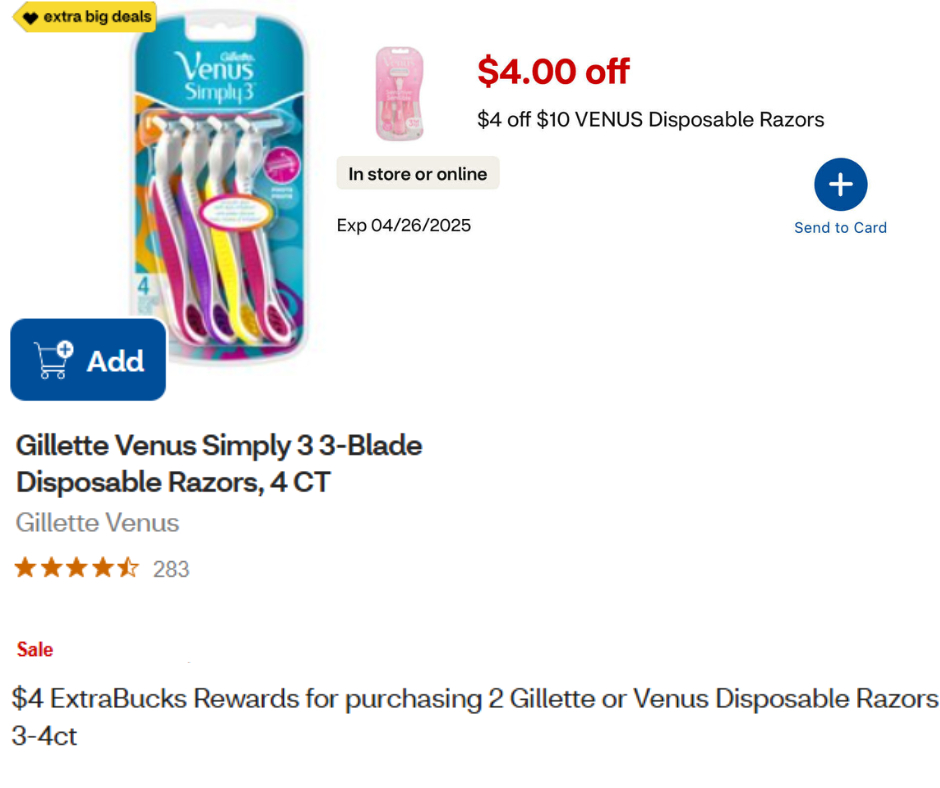Click the half-filled fifth rating star
This screenshot has height=788, width=940.
[x=129, y=569]
